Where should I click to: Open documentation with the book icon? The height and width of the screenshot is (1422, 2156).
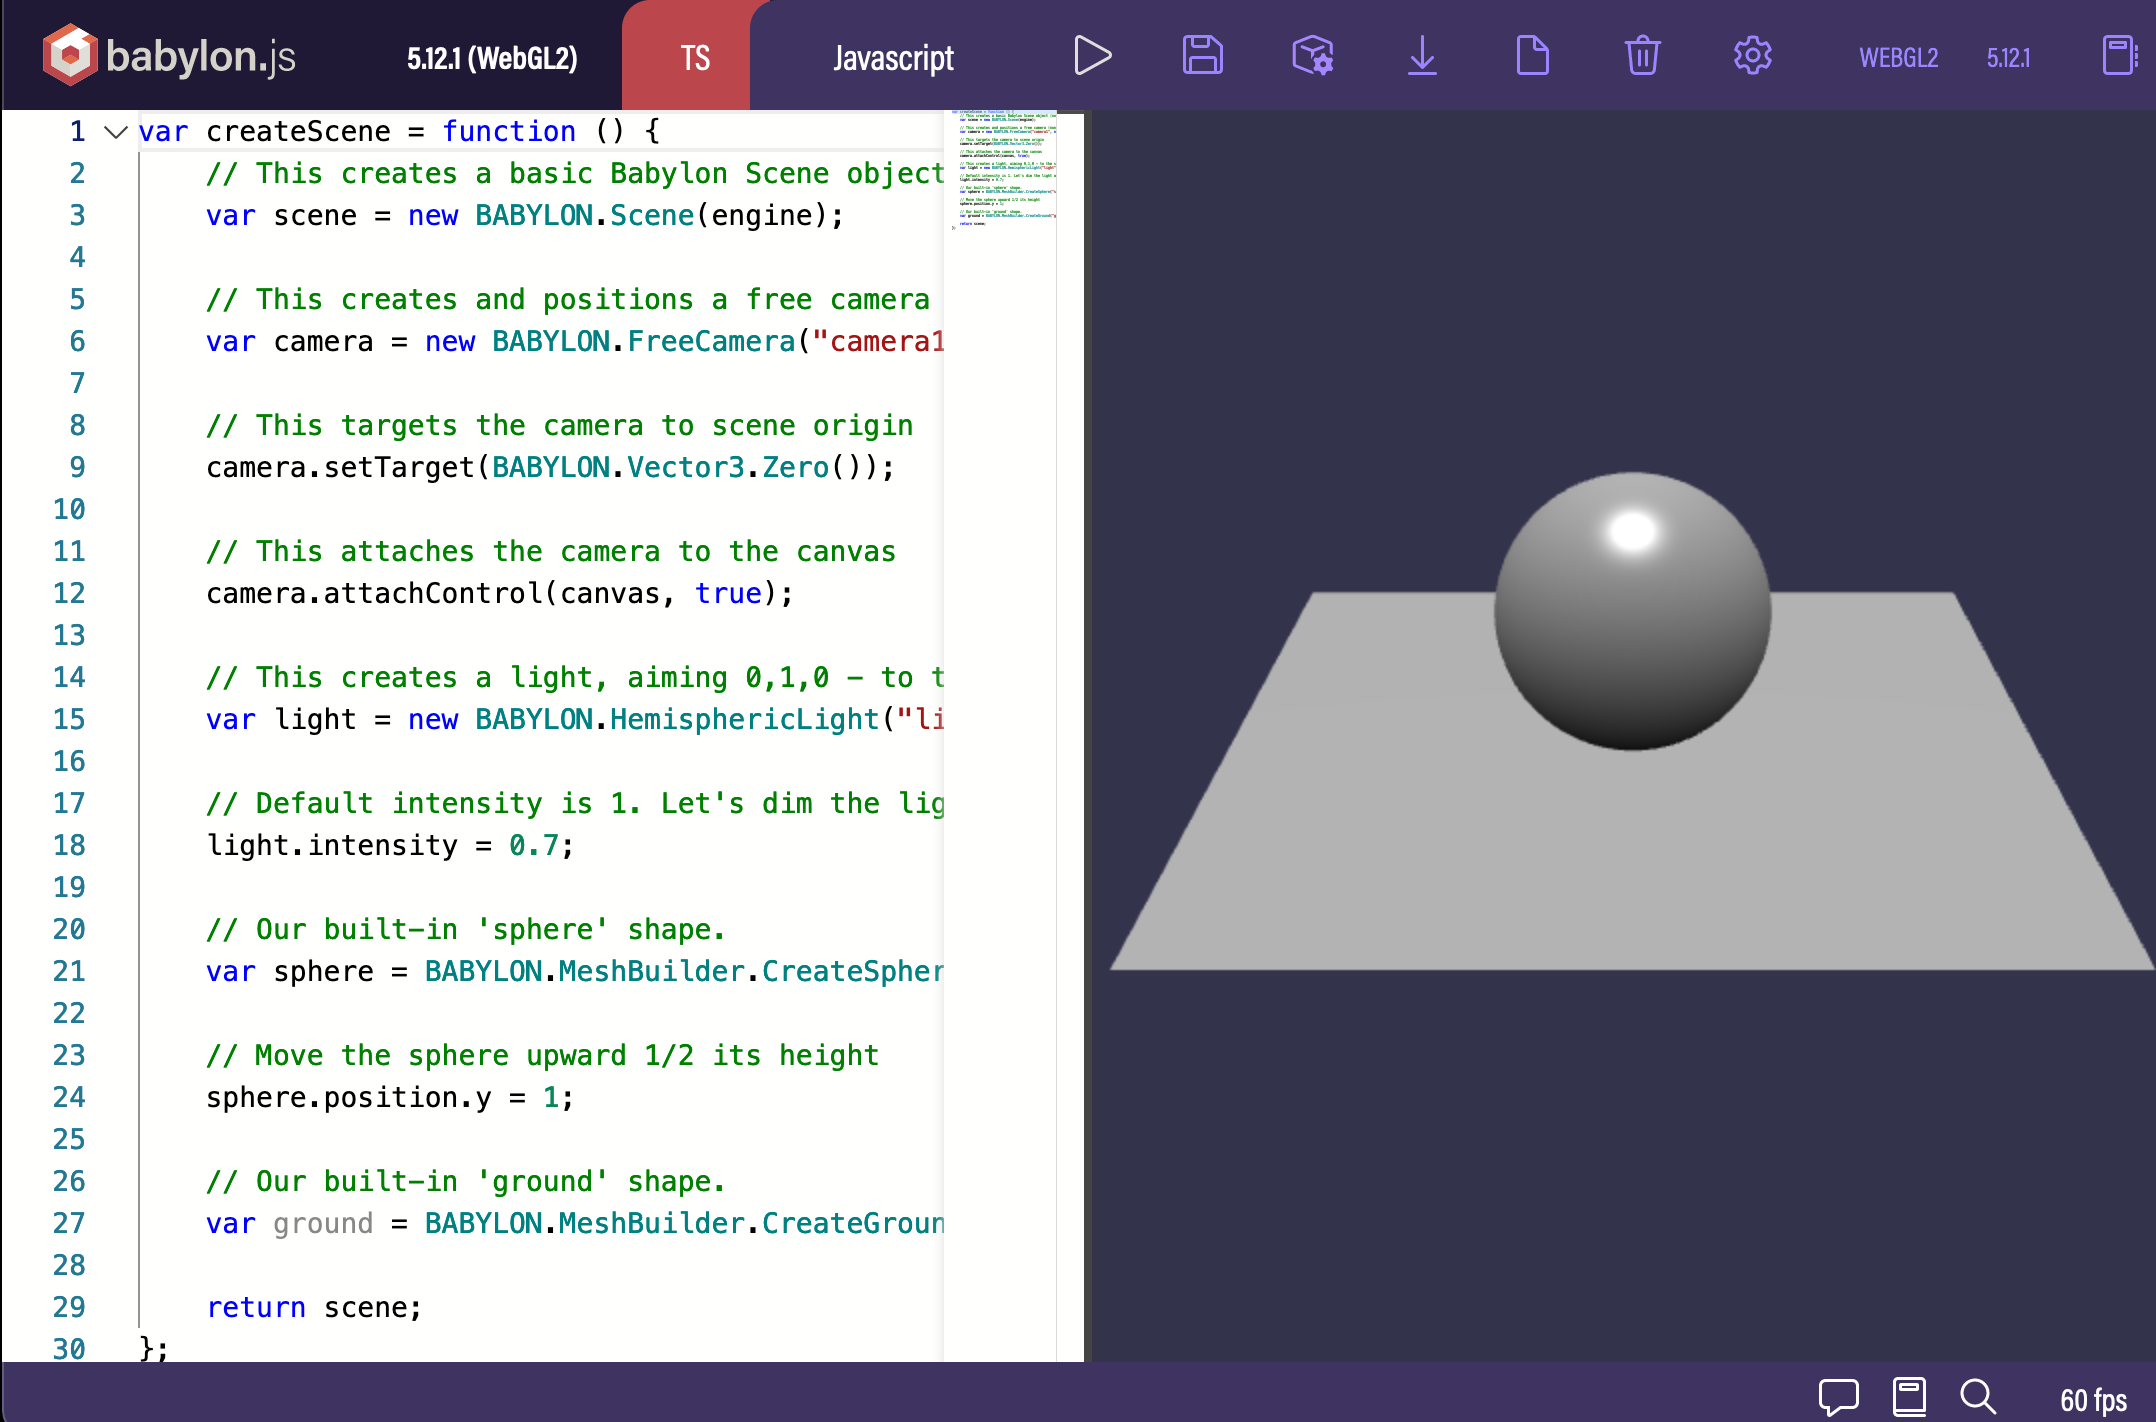click(1908, 1396)
